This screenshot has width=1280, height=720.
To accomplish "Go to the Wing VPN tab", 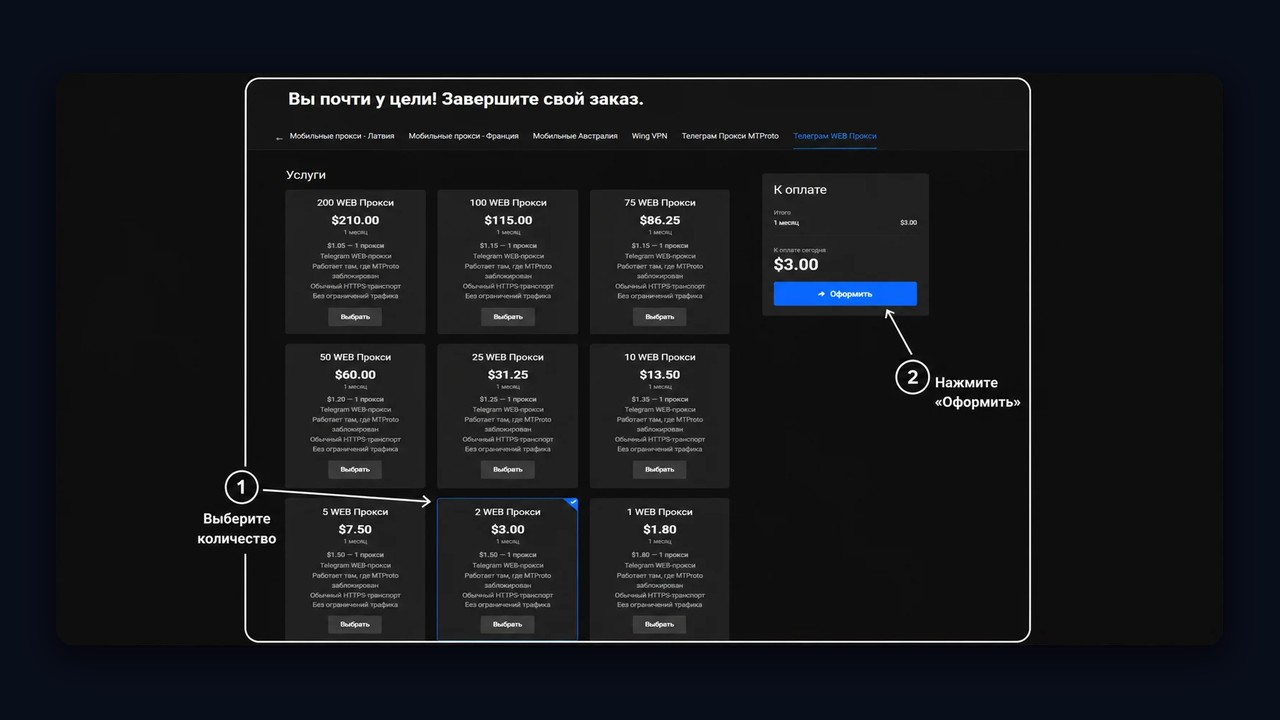I will pos(649,136).
